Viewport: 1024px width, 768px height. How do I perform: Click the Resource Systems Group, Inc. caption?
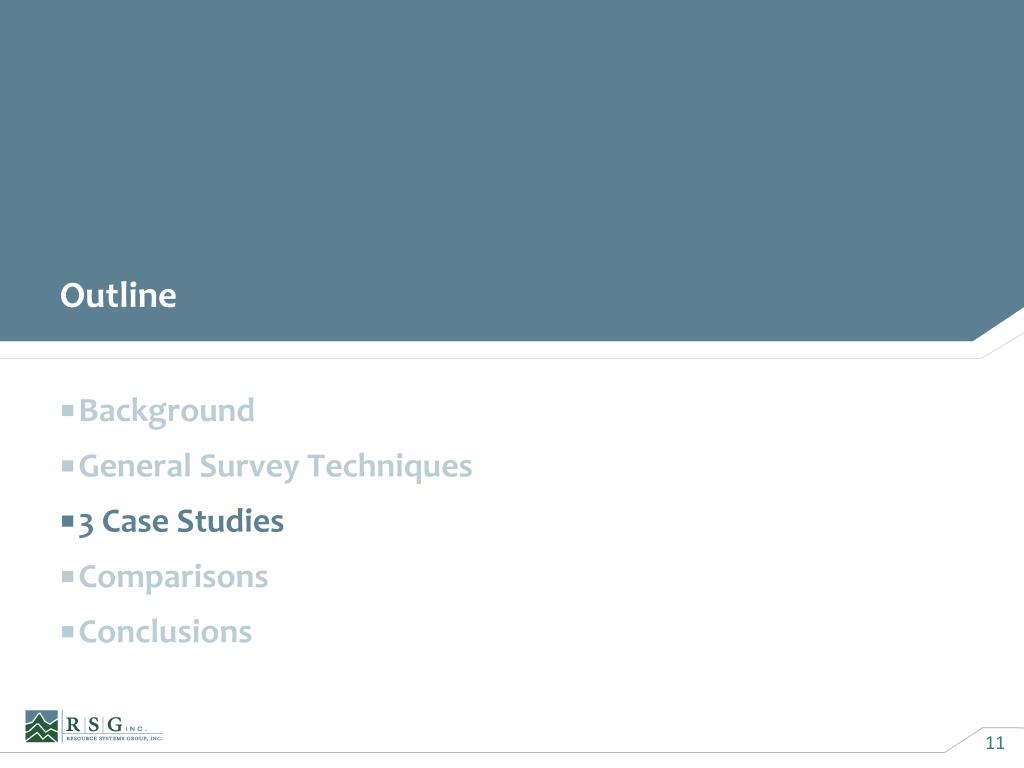coord(114,738)
